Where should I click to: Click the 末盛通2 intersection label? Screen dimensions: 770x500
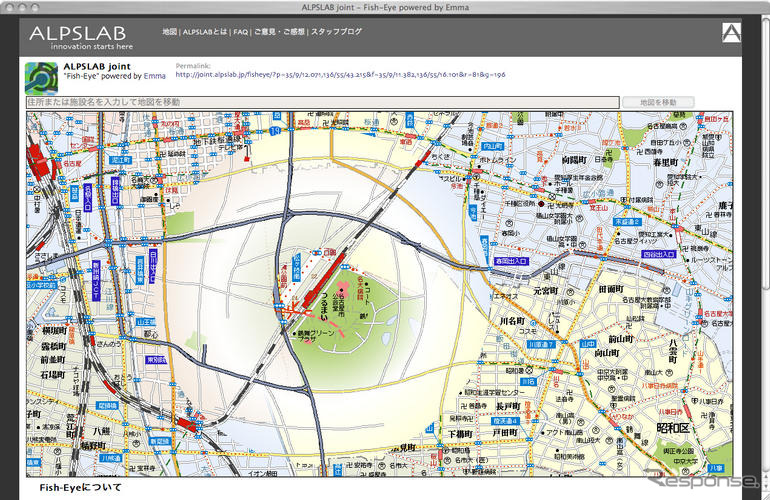(627, 222)
